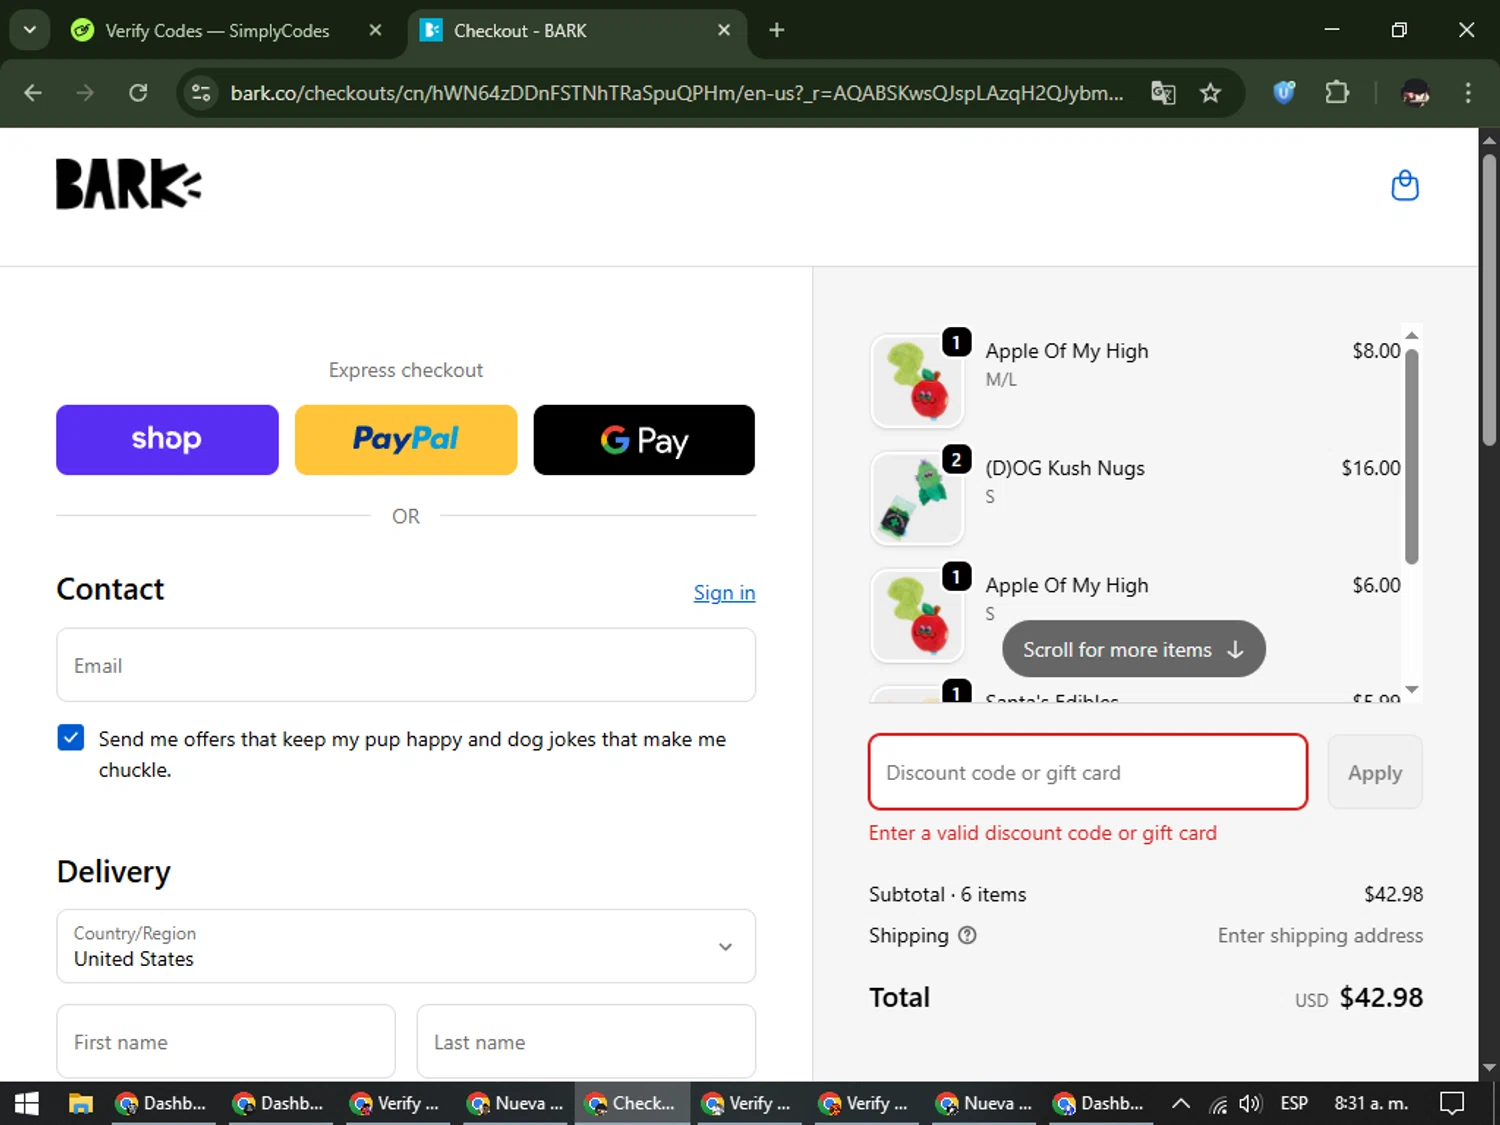Click Scroll for more items button
1500x1125 pixels.
1134,649
